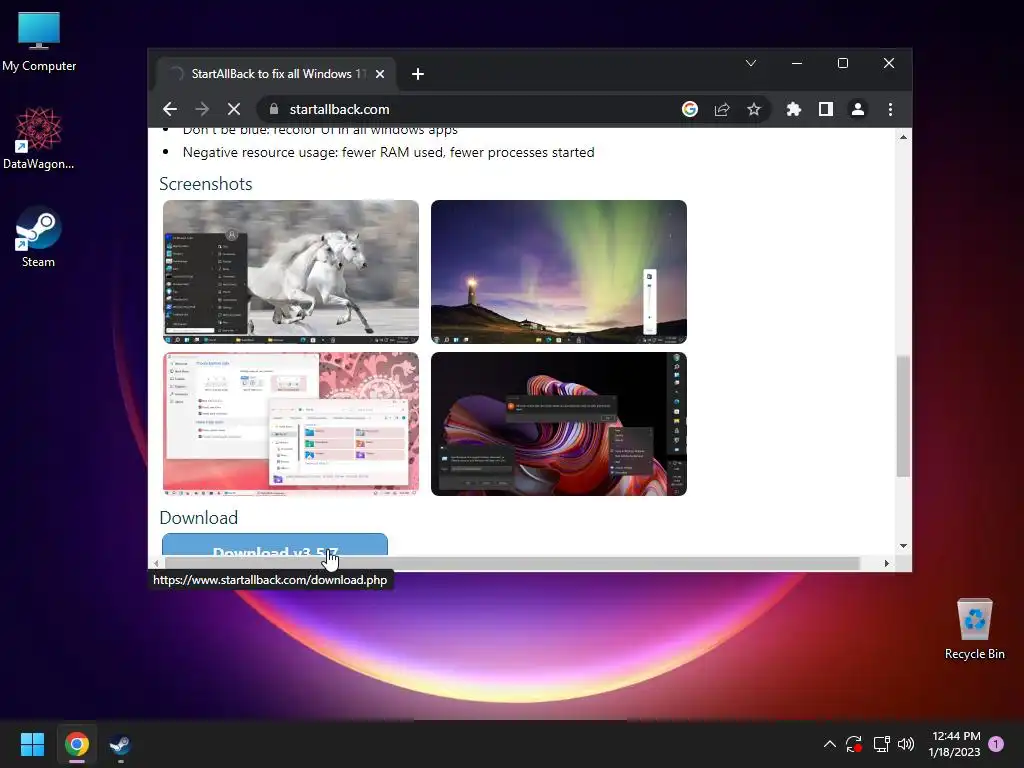Stop loading the page
This screenshot has width=1024, height=768.
point(234,109)
